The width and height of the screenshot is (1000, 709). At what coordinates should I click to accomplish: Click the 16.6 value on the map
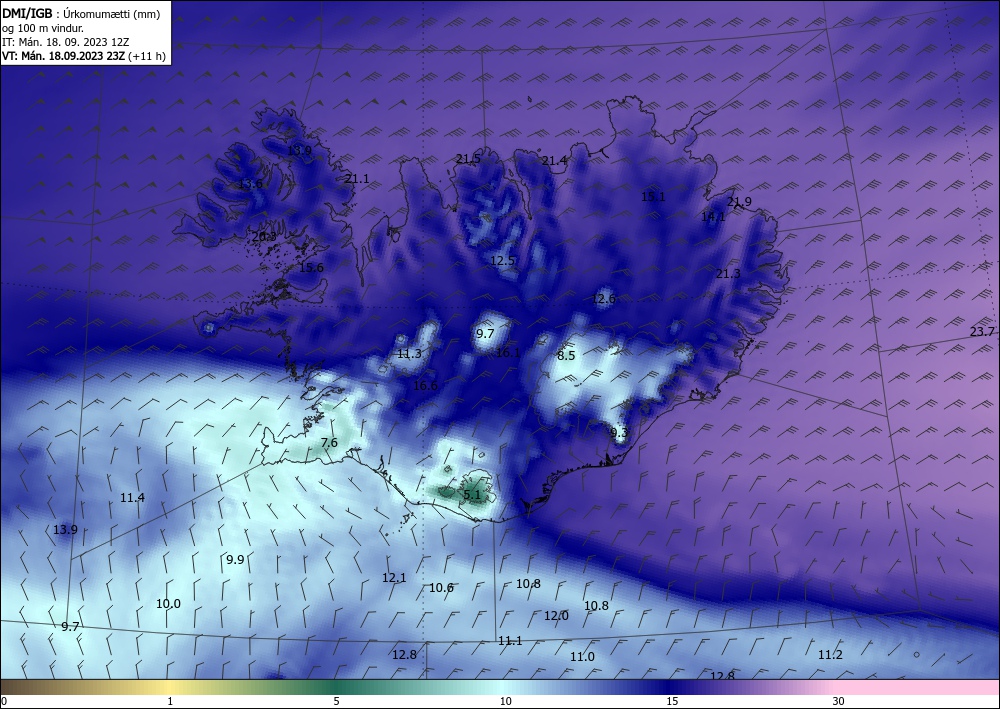pos(425,386)
